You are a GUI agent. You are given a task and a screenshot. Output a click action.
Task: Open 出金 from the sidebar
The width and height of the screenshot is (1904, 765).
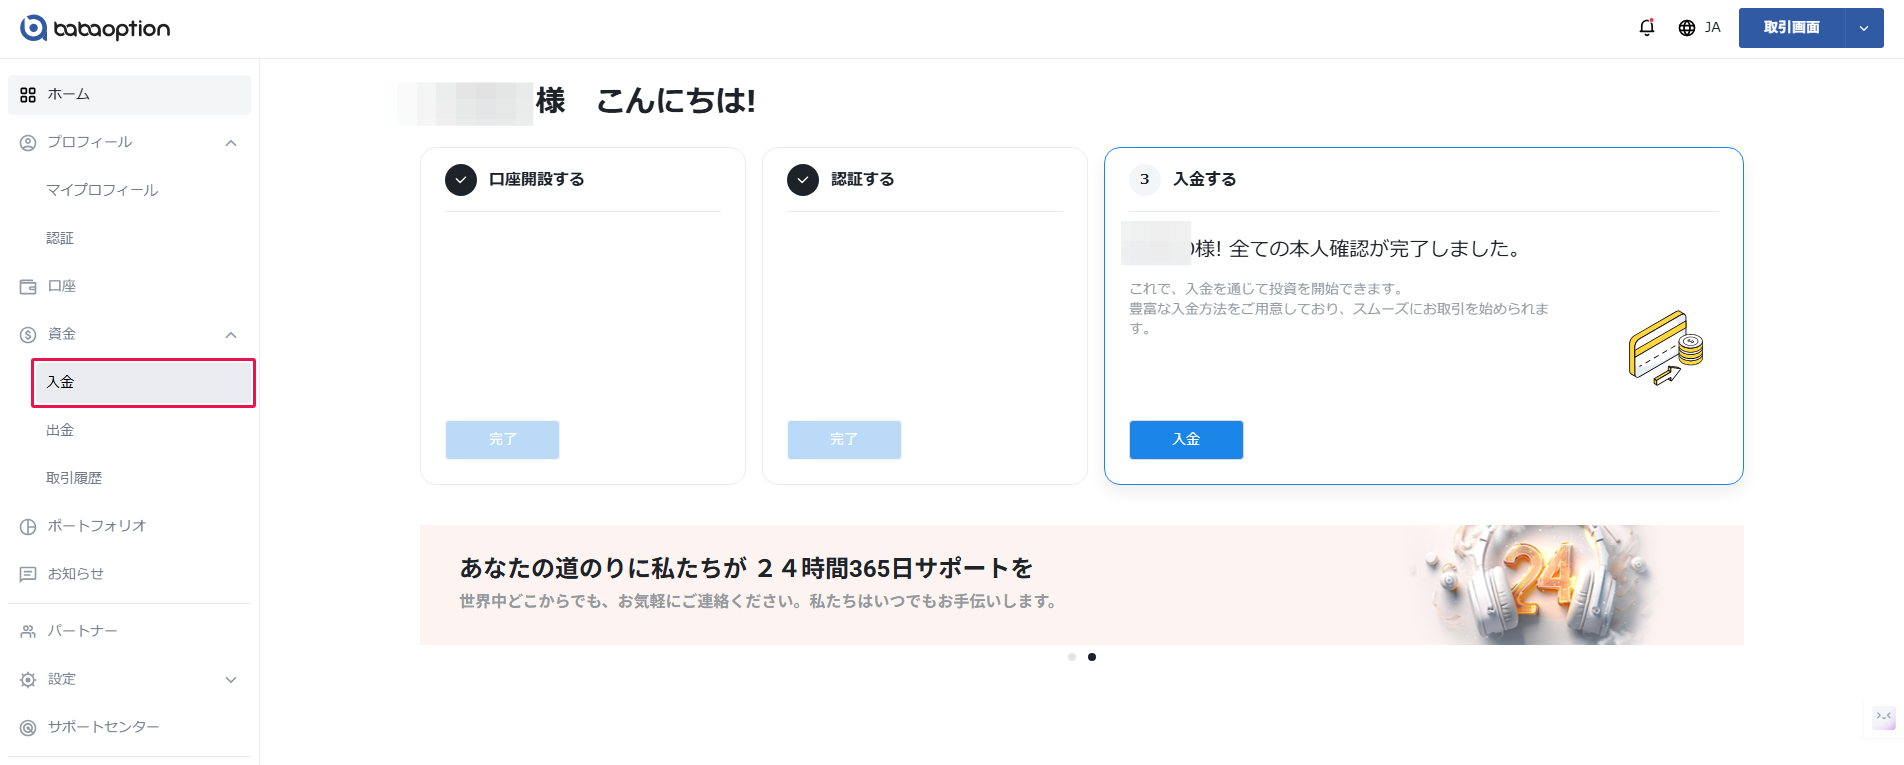(x=61, y=431)
